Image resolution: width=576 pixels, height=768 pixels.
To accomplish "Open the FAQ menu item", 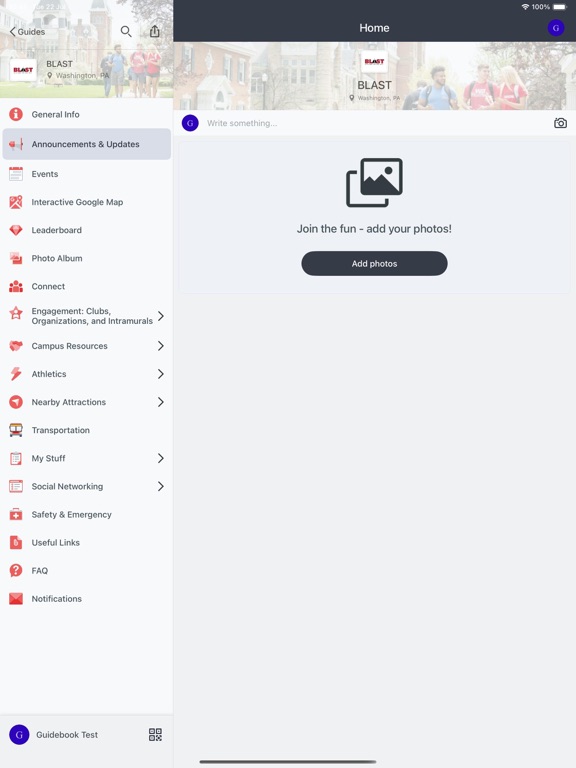I will (86, 571).
